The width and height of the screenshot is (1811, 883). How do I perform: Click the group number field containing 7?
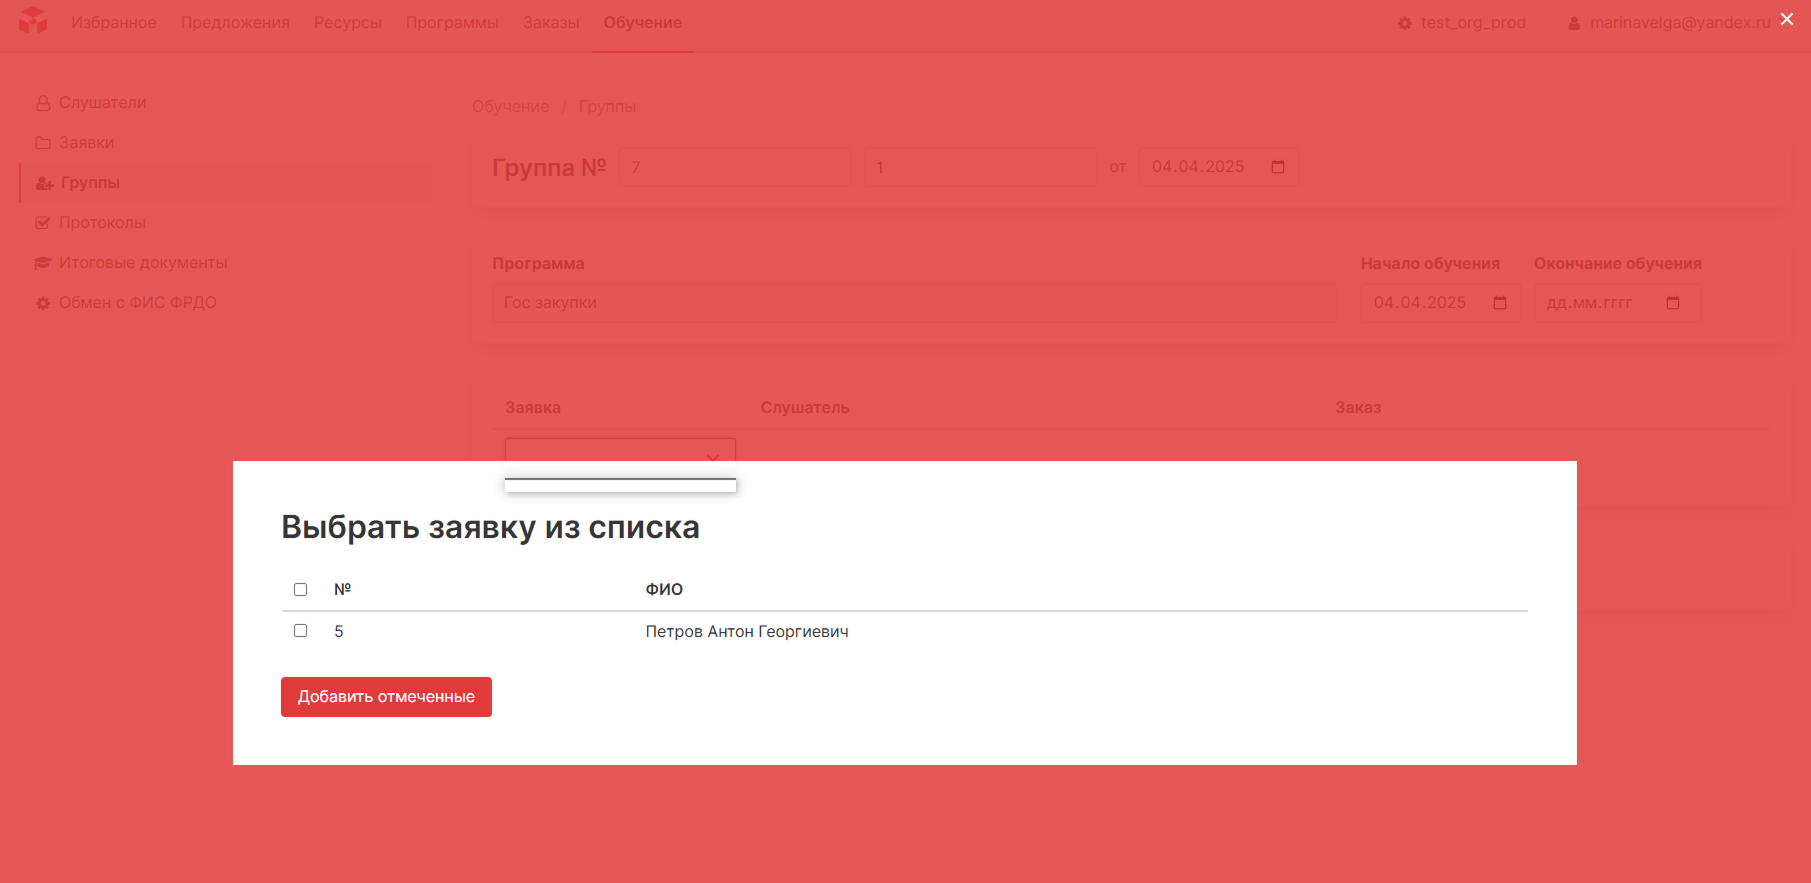click(x=735, y=167)
